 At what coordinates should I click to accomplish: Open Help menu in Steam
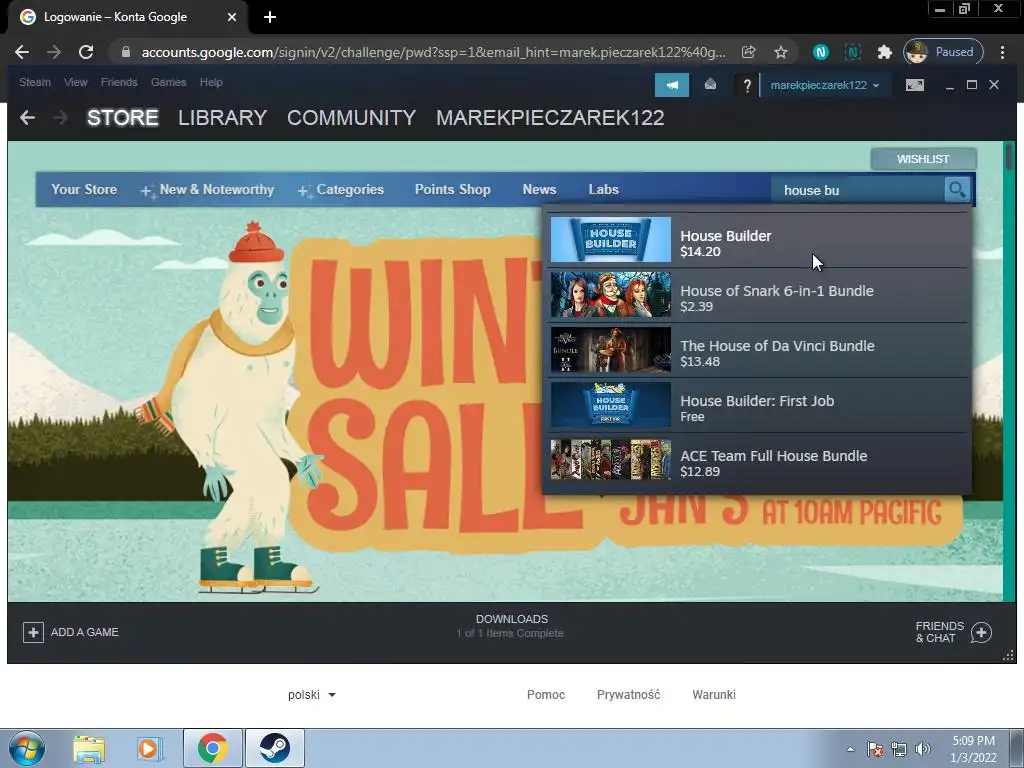(211, 82)
